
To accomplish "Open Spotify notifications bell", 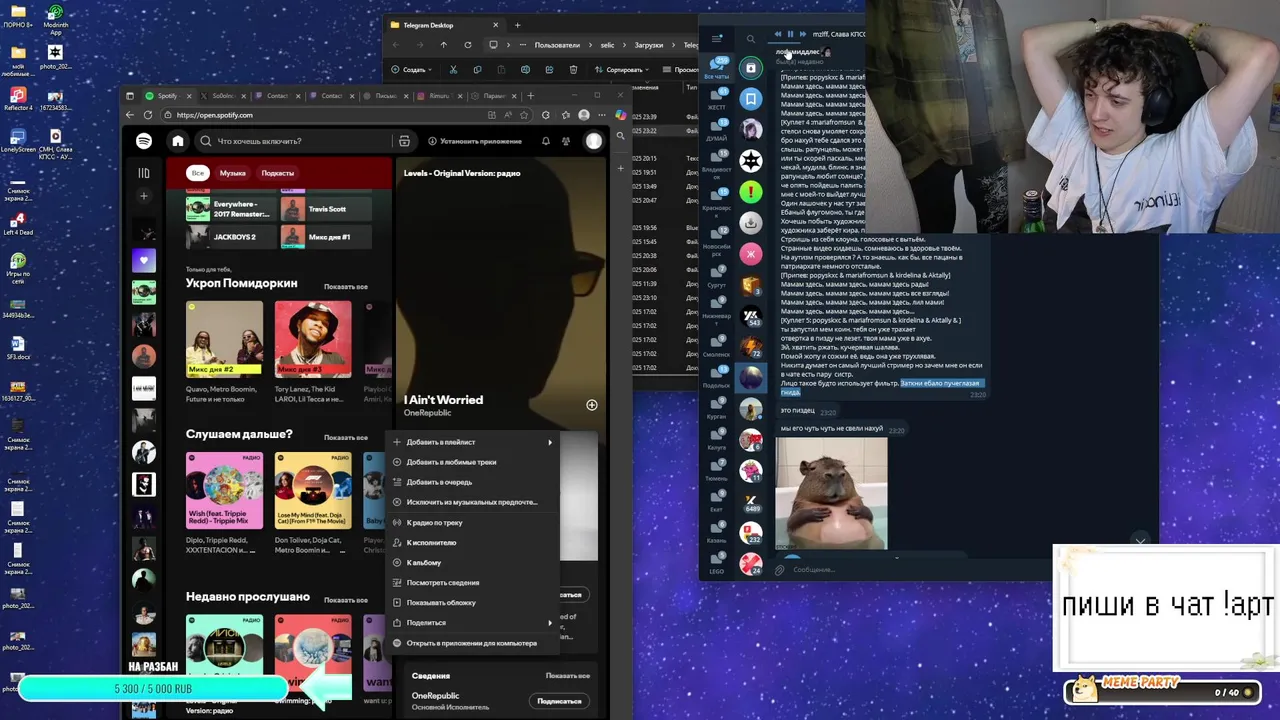I will pyautogui.click(x=546, y=141).
